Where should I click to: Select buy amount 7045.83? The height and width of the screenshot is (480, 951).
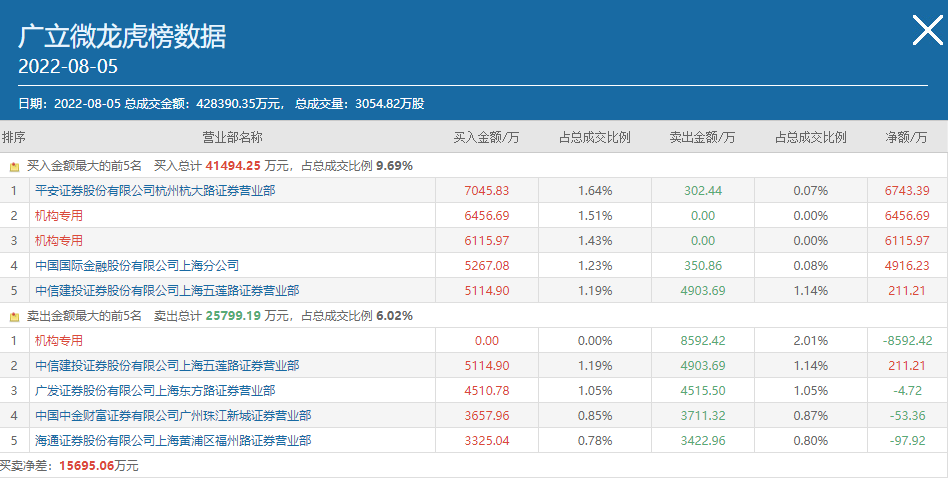(x=486, y=191)
